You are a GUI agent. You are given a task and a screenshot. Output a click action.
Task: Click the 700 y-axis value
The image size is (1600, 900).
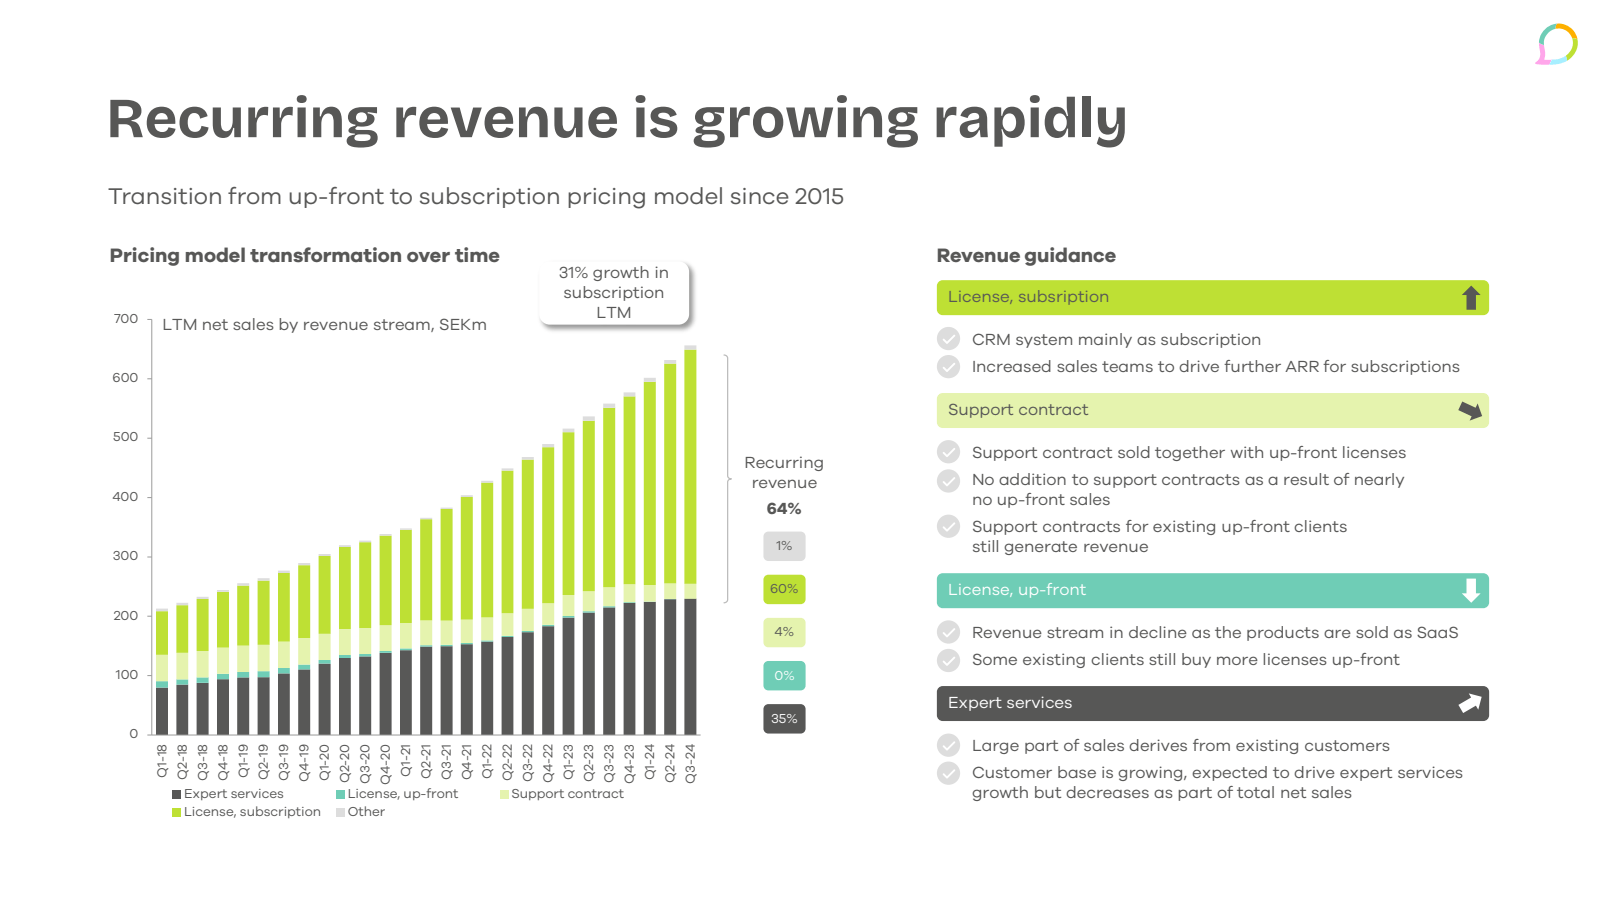click(126, 319)
